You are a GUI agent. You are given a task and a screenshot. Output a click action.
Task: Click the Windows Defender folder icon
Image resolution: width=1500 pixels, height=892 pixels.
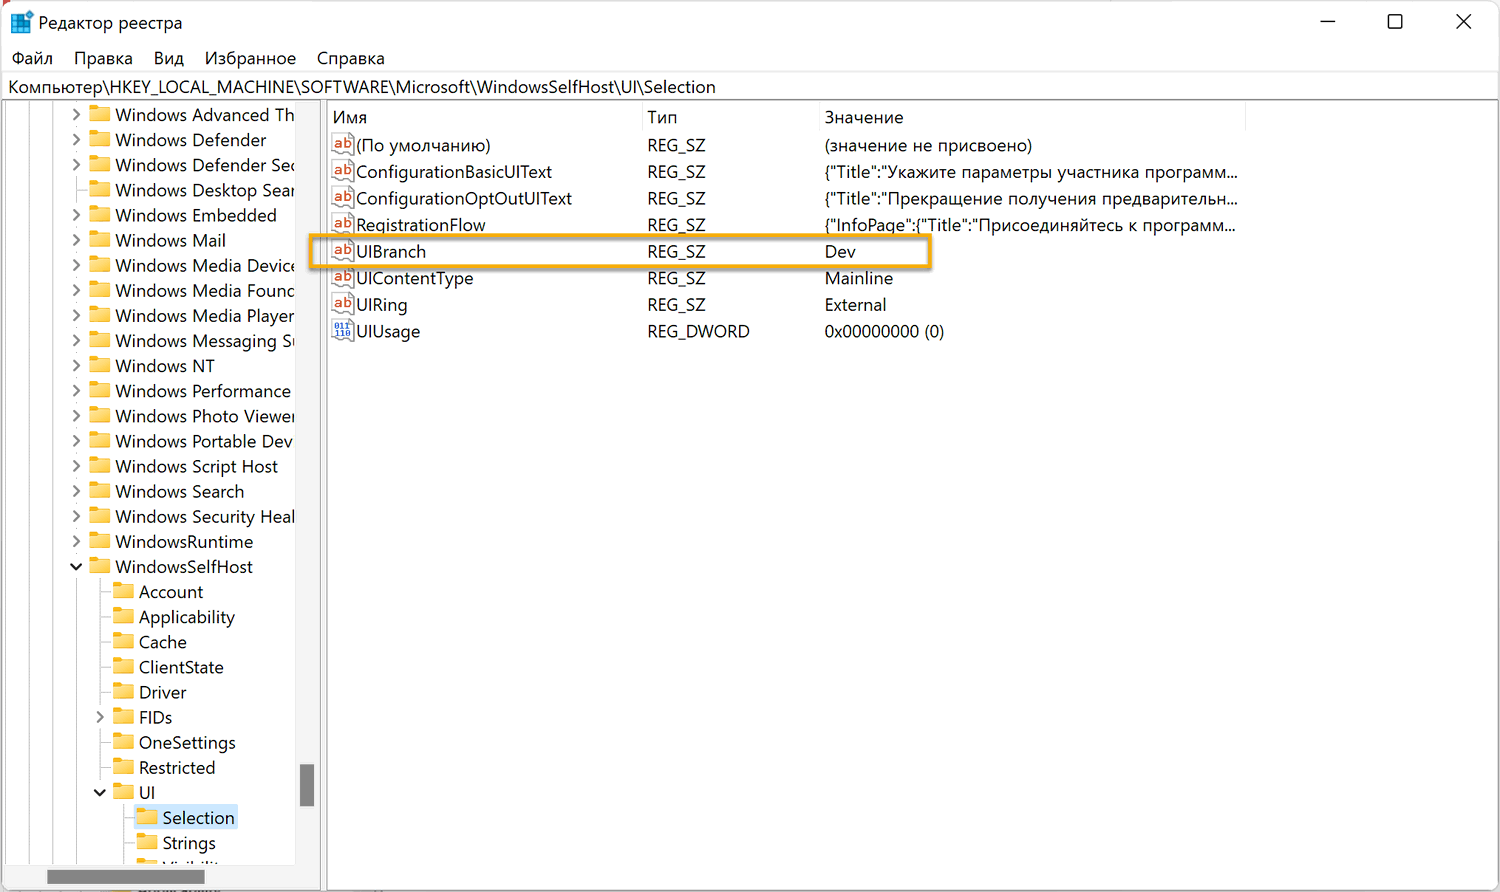tap(99, 139)
